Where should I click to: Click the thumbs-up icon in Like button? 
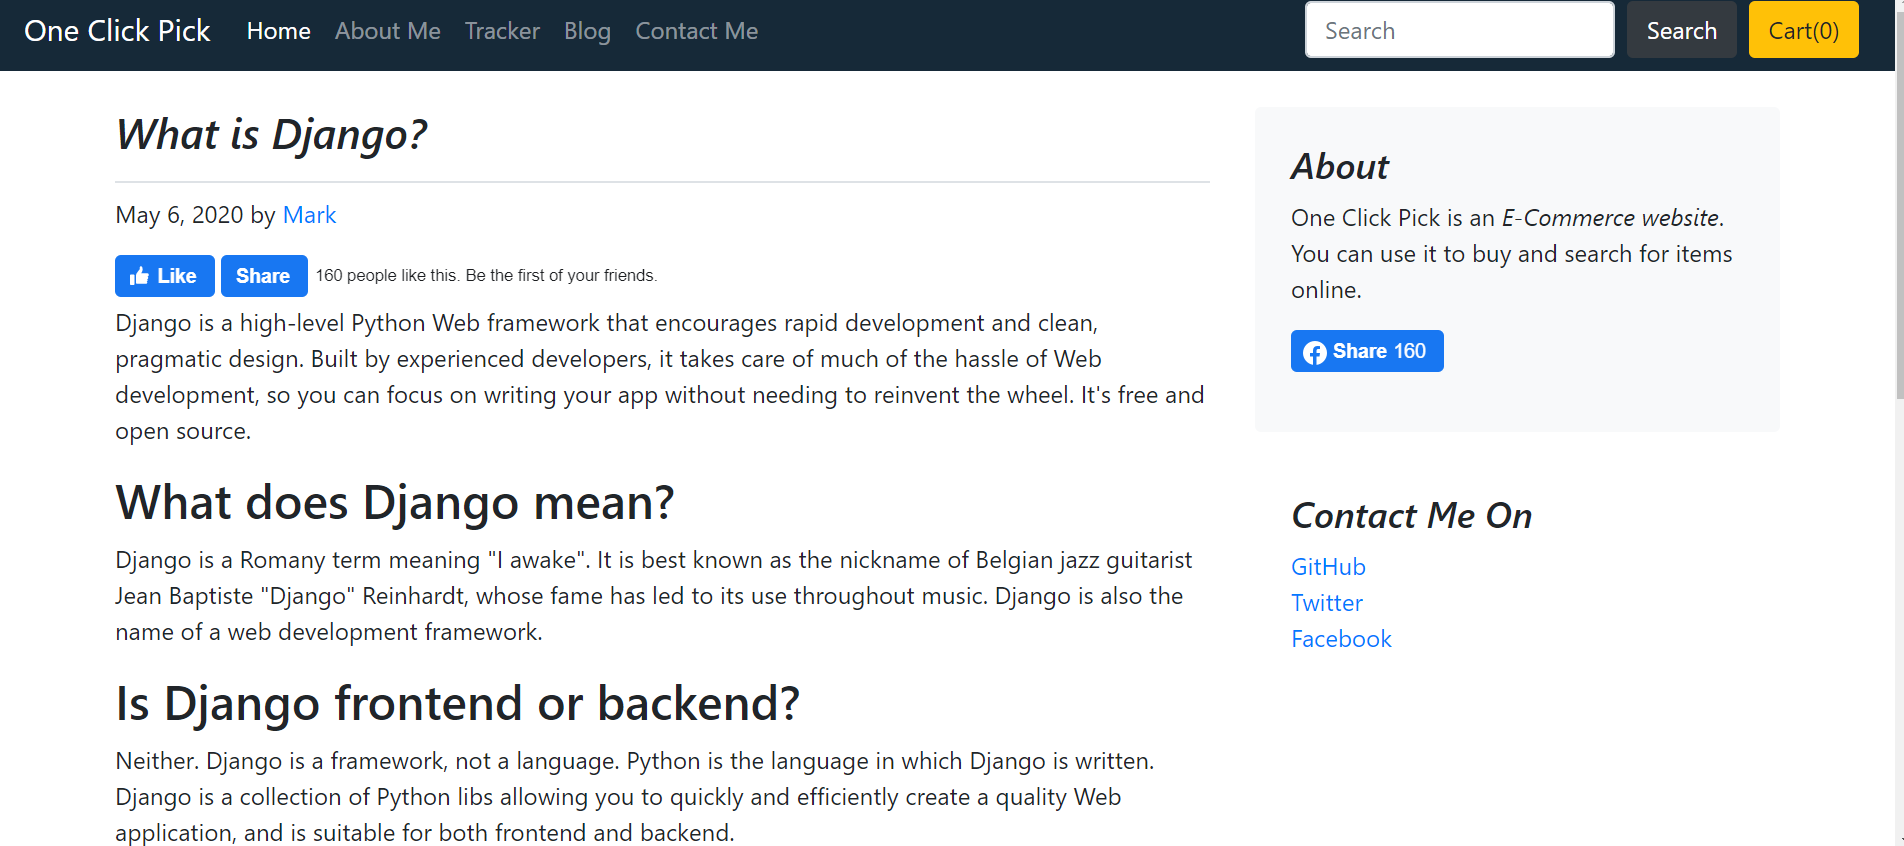(x=139, y=276)
